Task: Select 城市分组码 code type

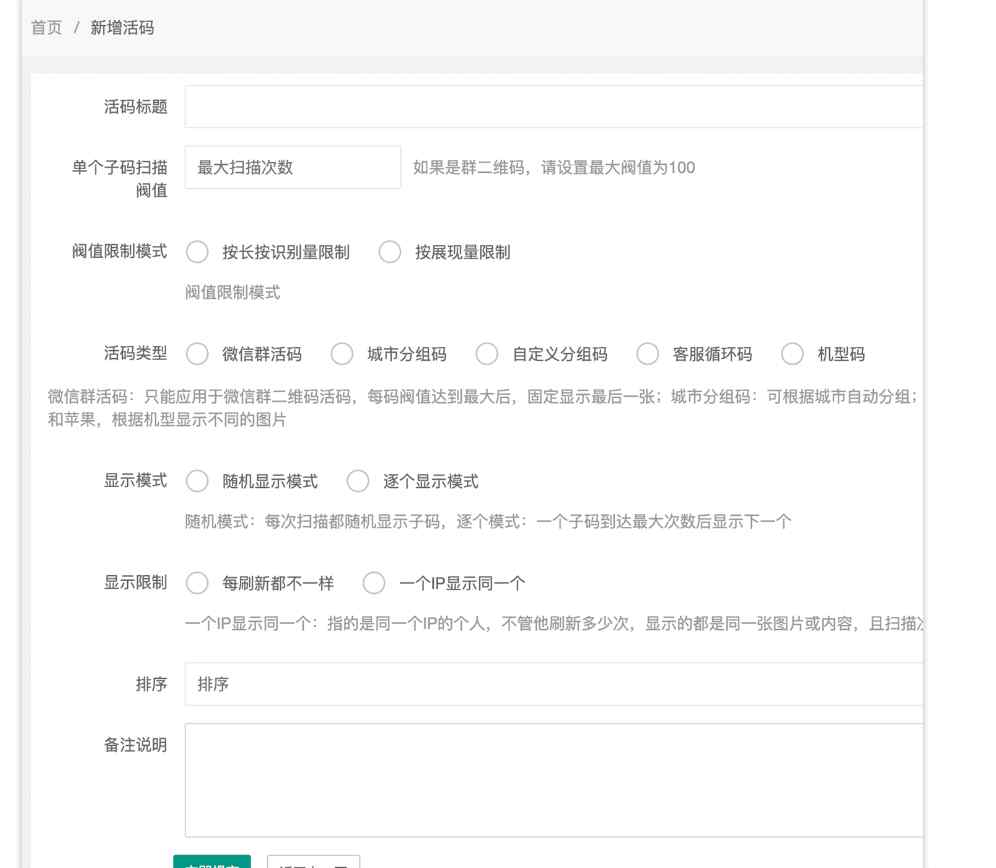Action: click(x=343, y=354)
